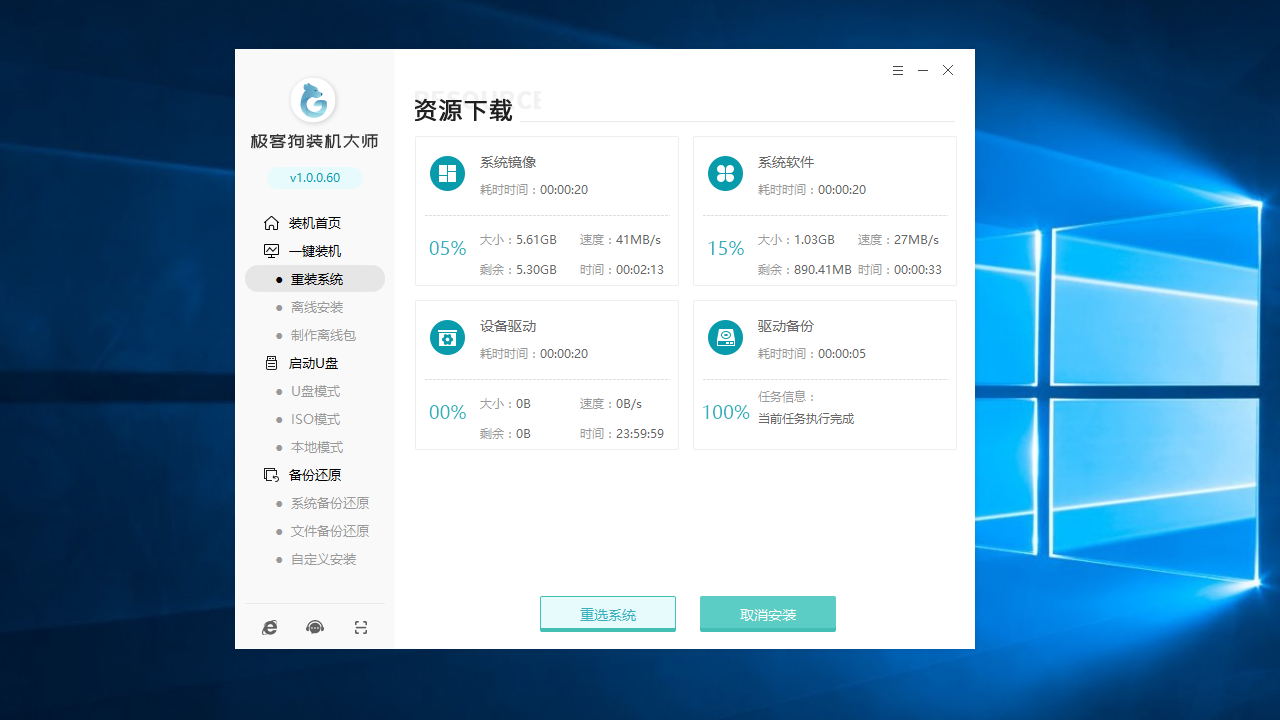Screen dimensions: 1280x720
Task: Open the Internet Explorer browser icon at bottom
Action: [x=269, y=627]
